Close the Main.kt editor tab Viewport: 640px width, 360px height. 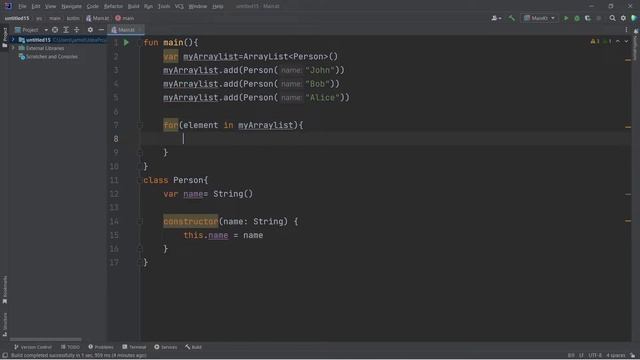pos(139,30)
